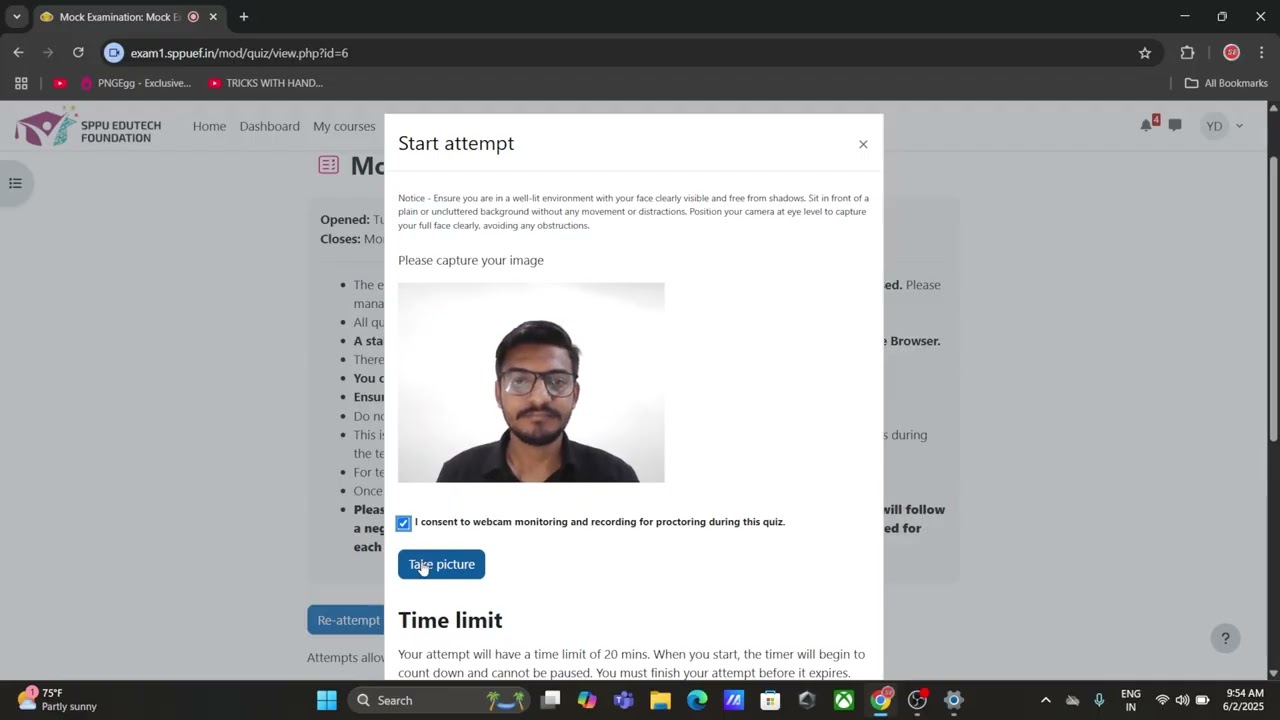Open the Settings gear on the taskbar
Viewport: 1280px width, 720px height.
954,700
